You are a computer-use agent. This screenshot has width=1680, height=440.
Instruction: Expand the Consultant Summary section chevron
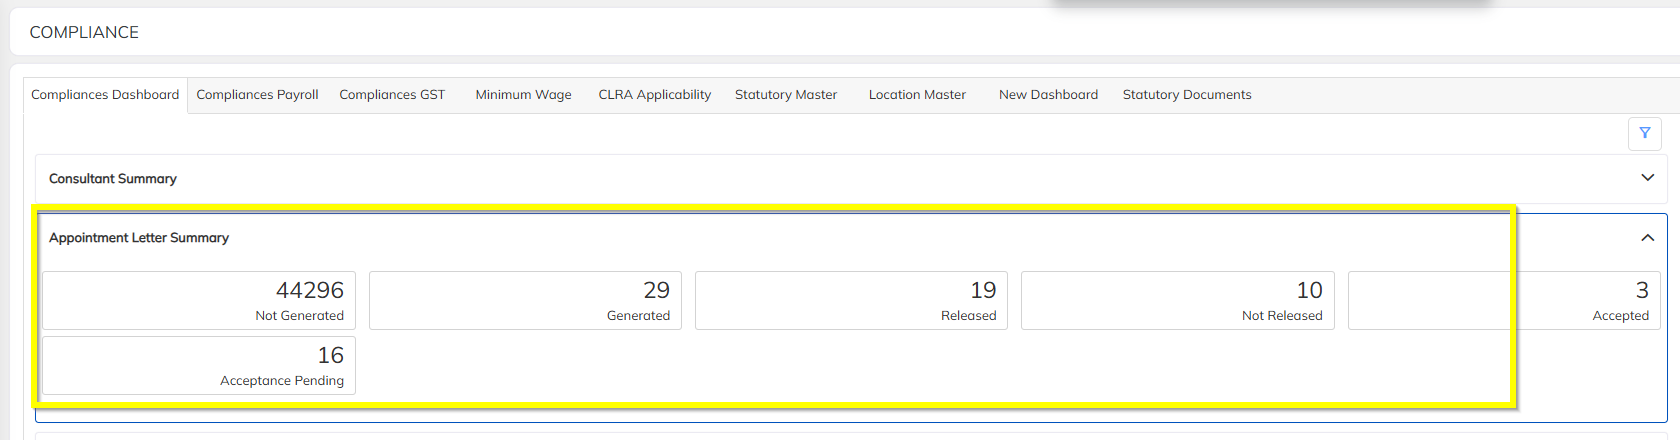[1648, 178]
